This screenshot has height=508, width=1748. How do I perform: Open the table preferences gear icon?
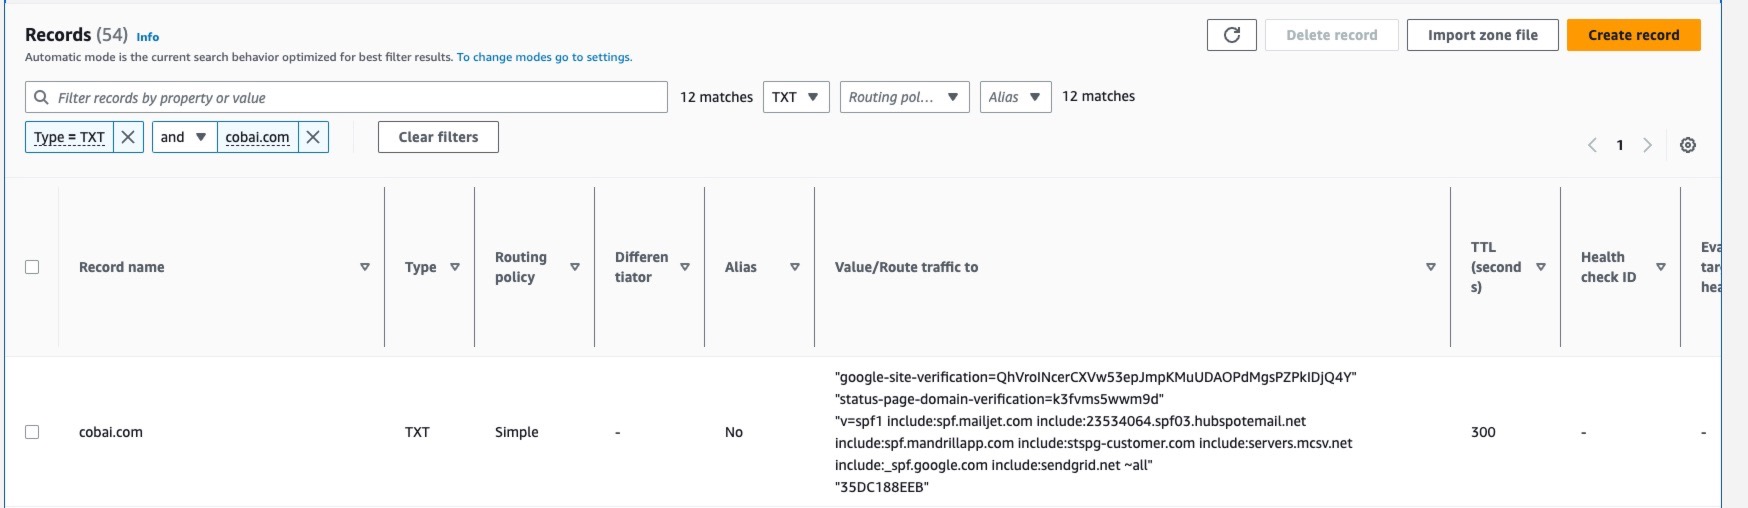click(1687, 145)
